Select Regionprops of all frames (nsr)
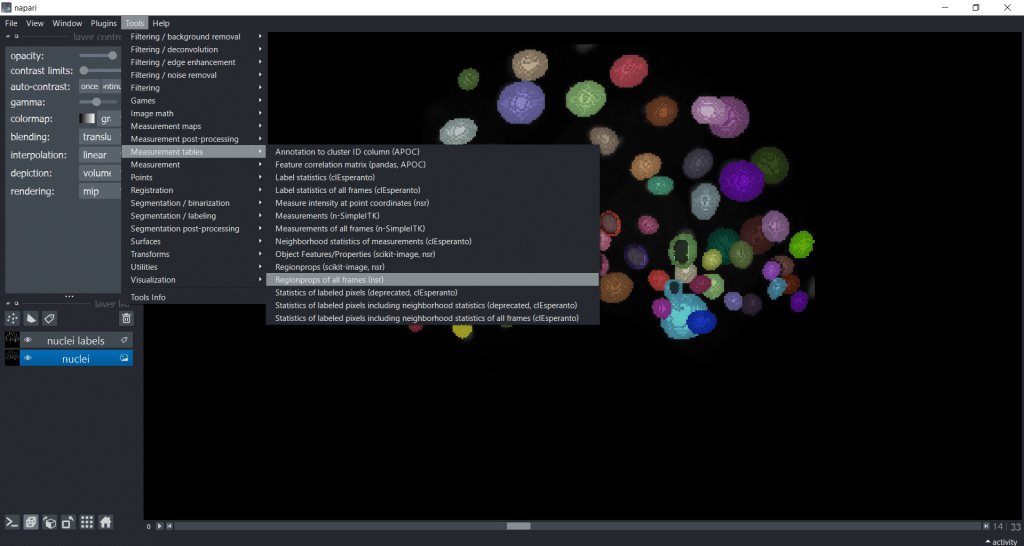 (x=329, y=280)
